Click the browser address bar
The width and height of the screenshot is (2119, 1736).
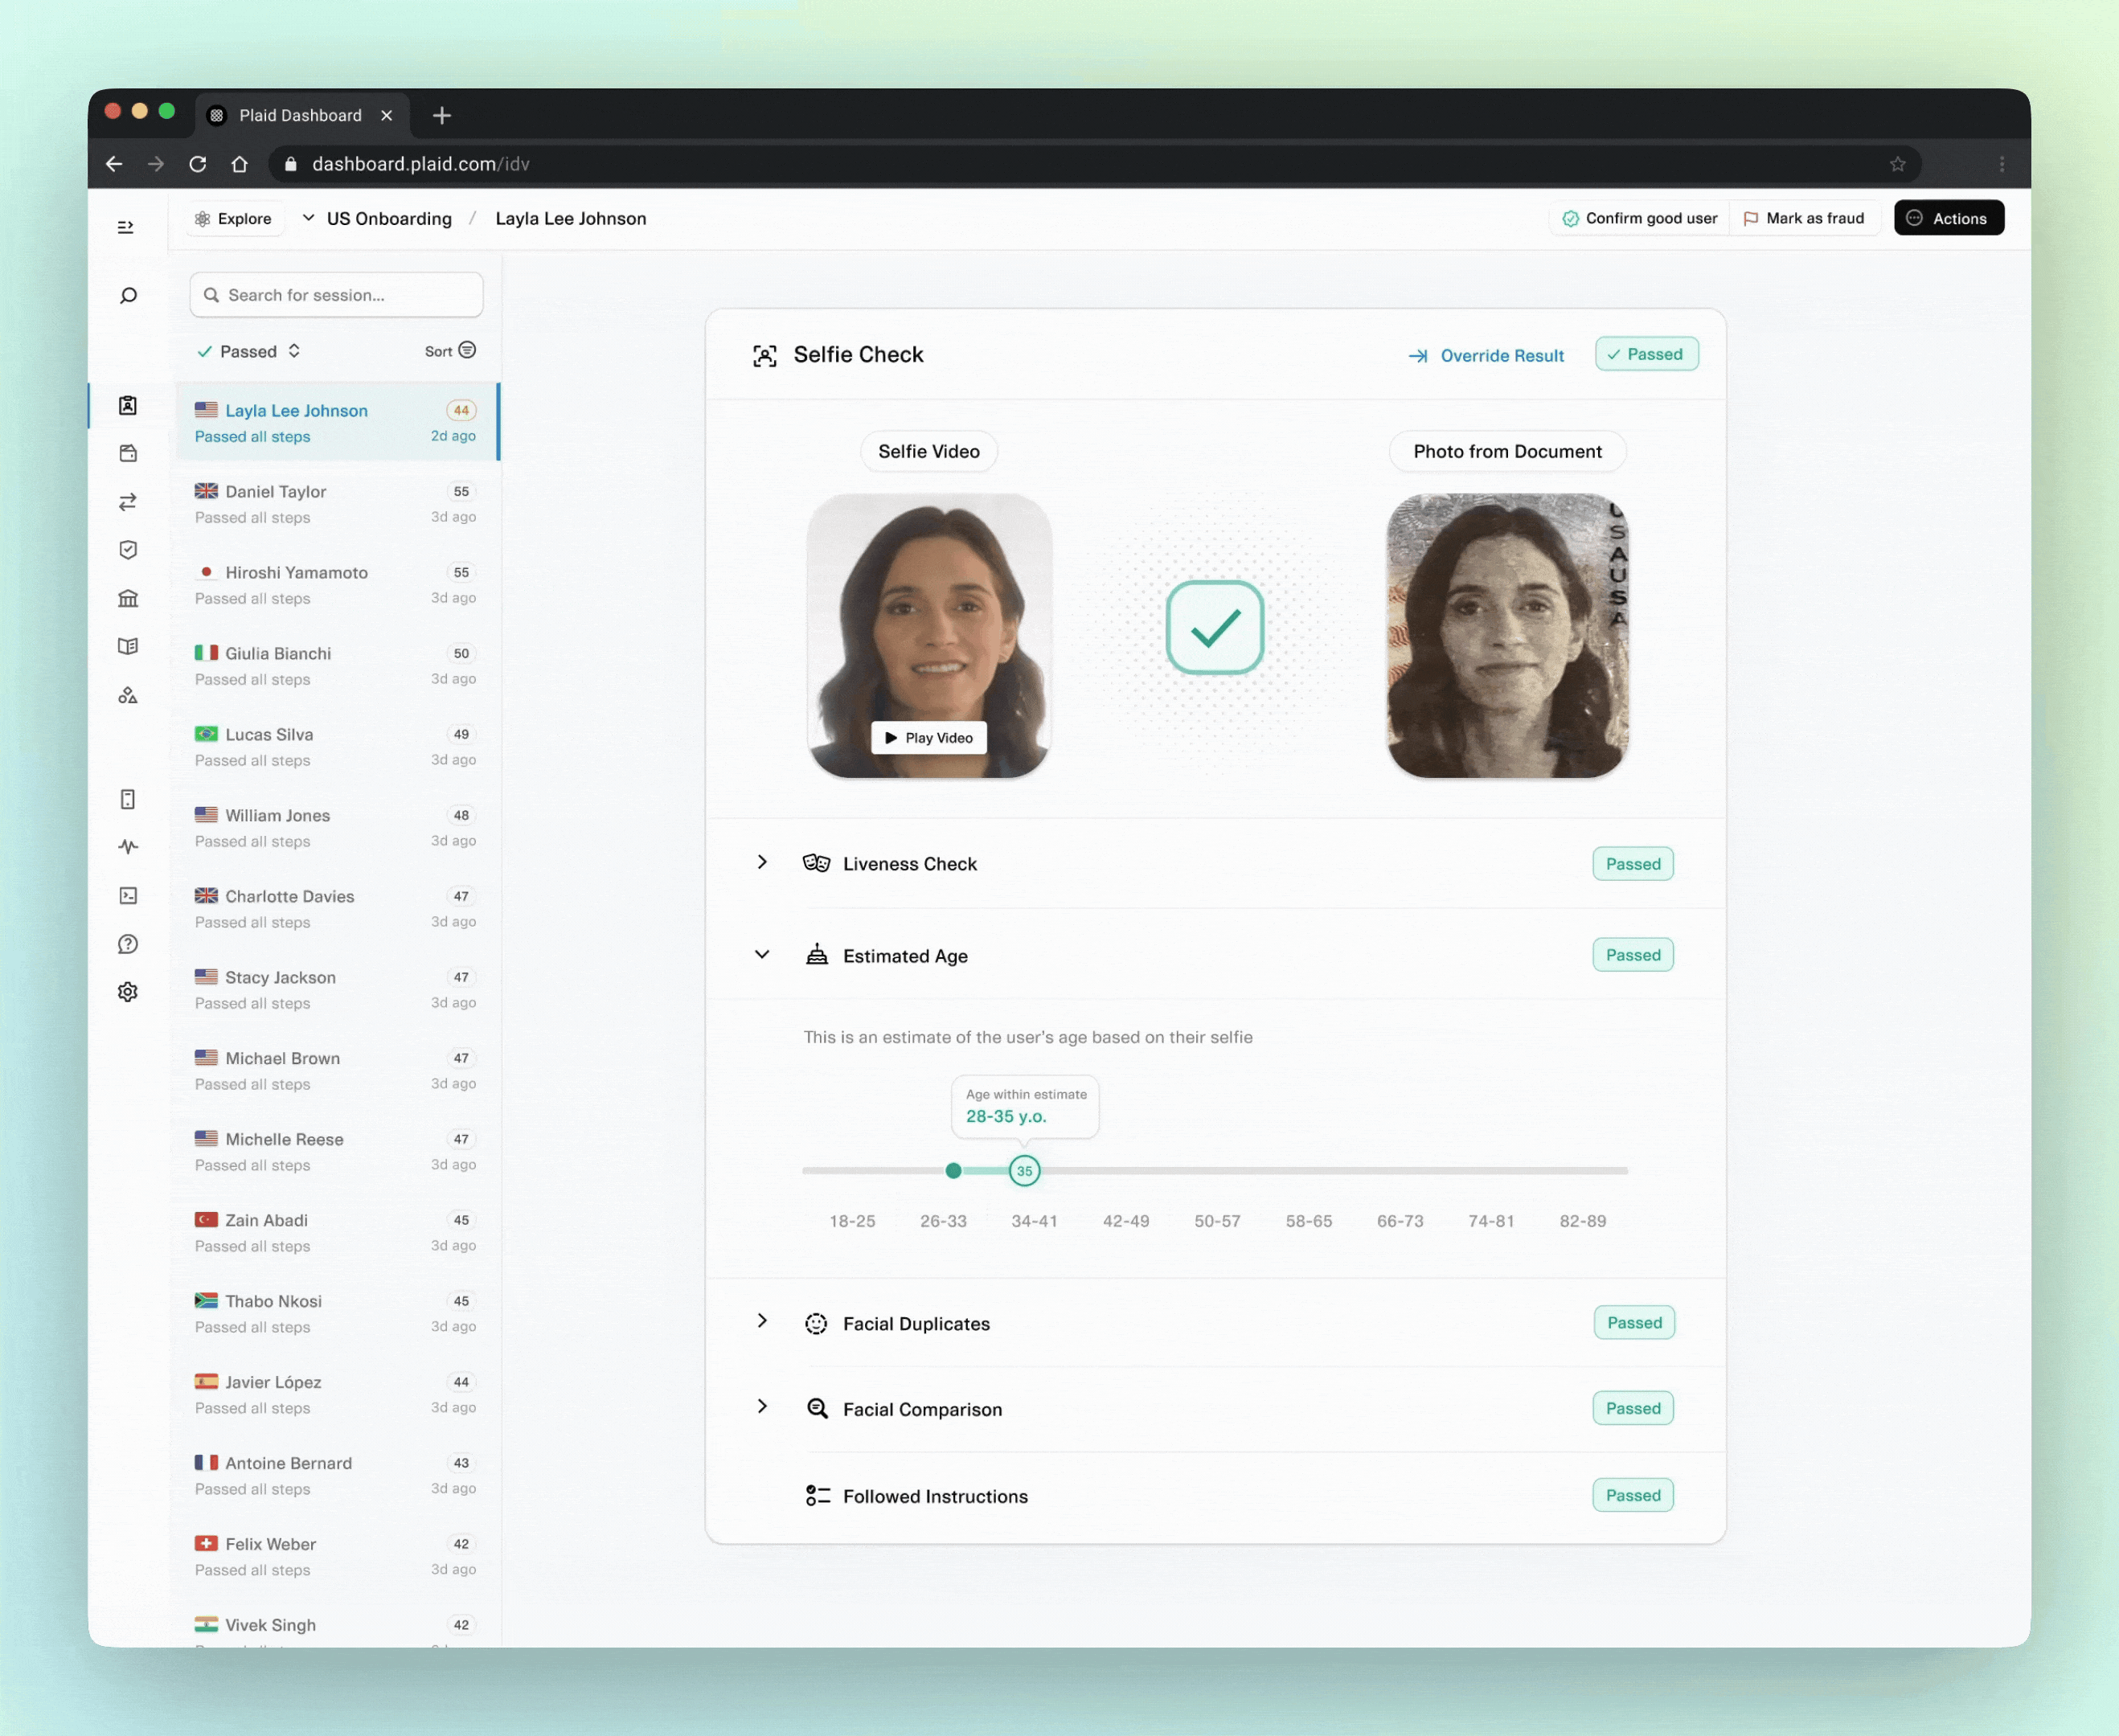tap(1095, 164)
